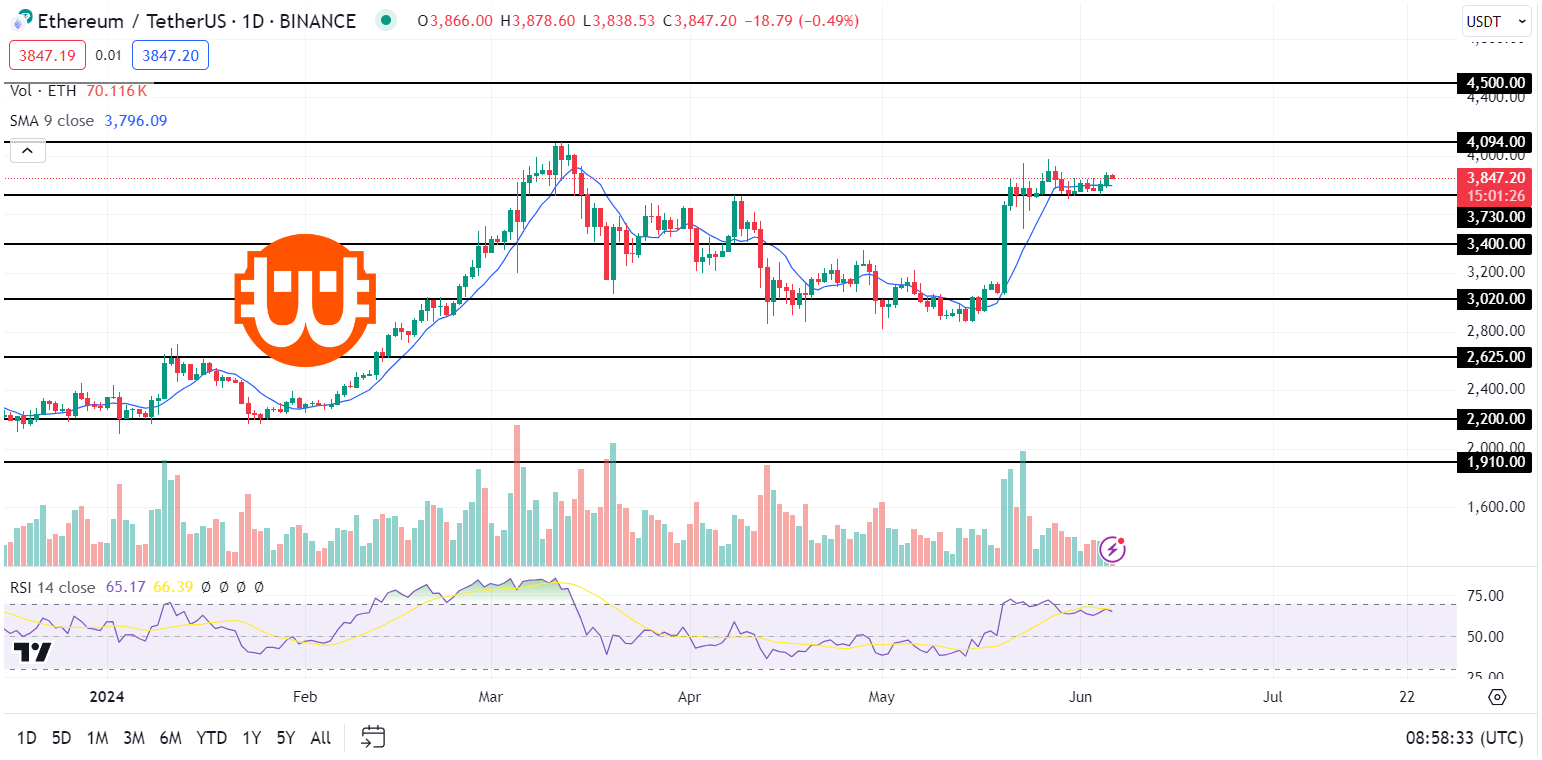Collapse the indicator legend with the arrow button
The height and width of the screenshot is (760, 1542).
click(27, 152)
